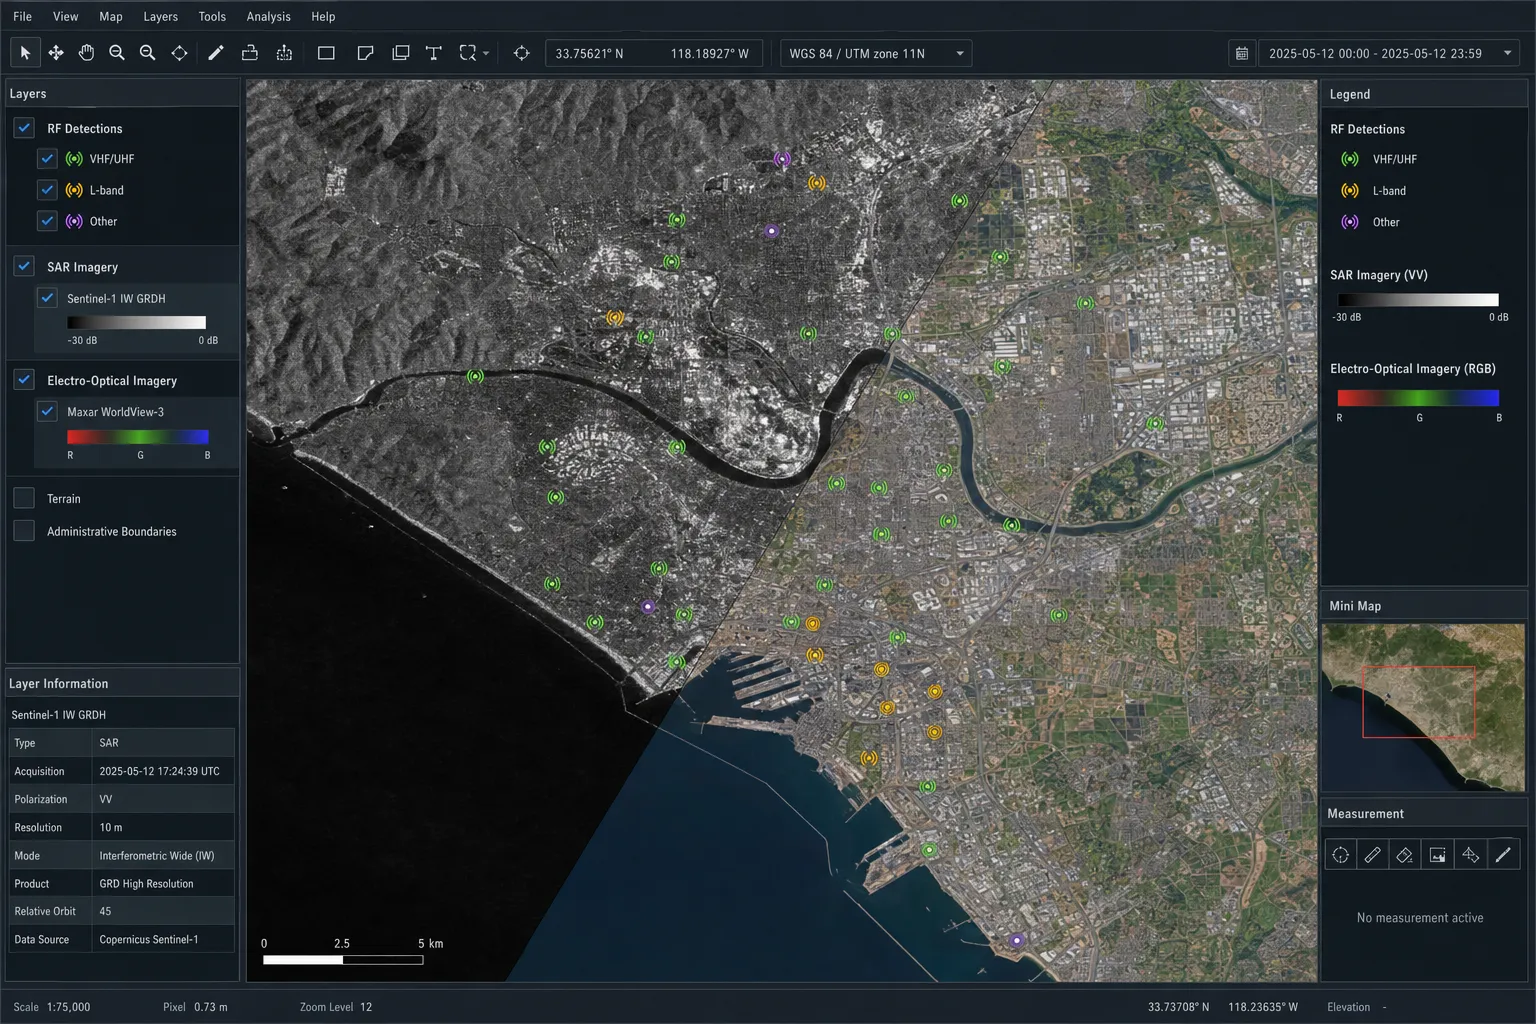Uncheck the RF Detections layer group
1536x1024 pixels.
coord(24,128)
